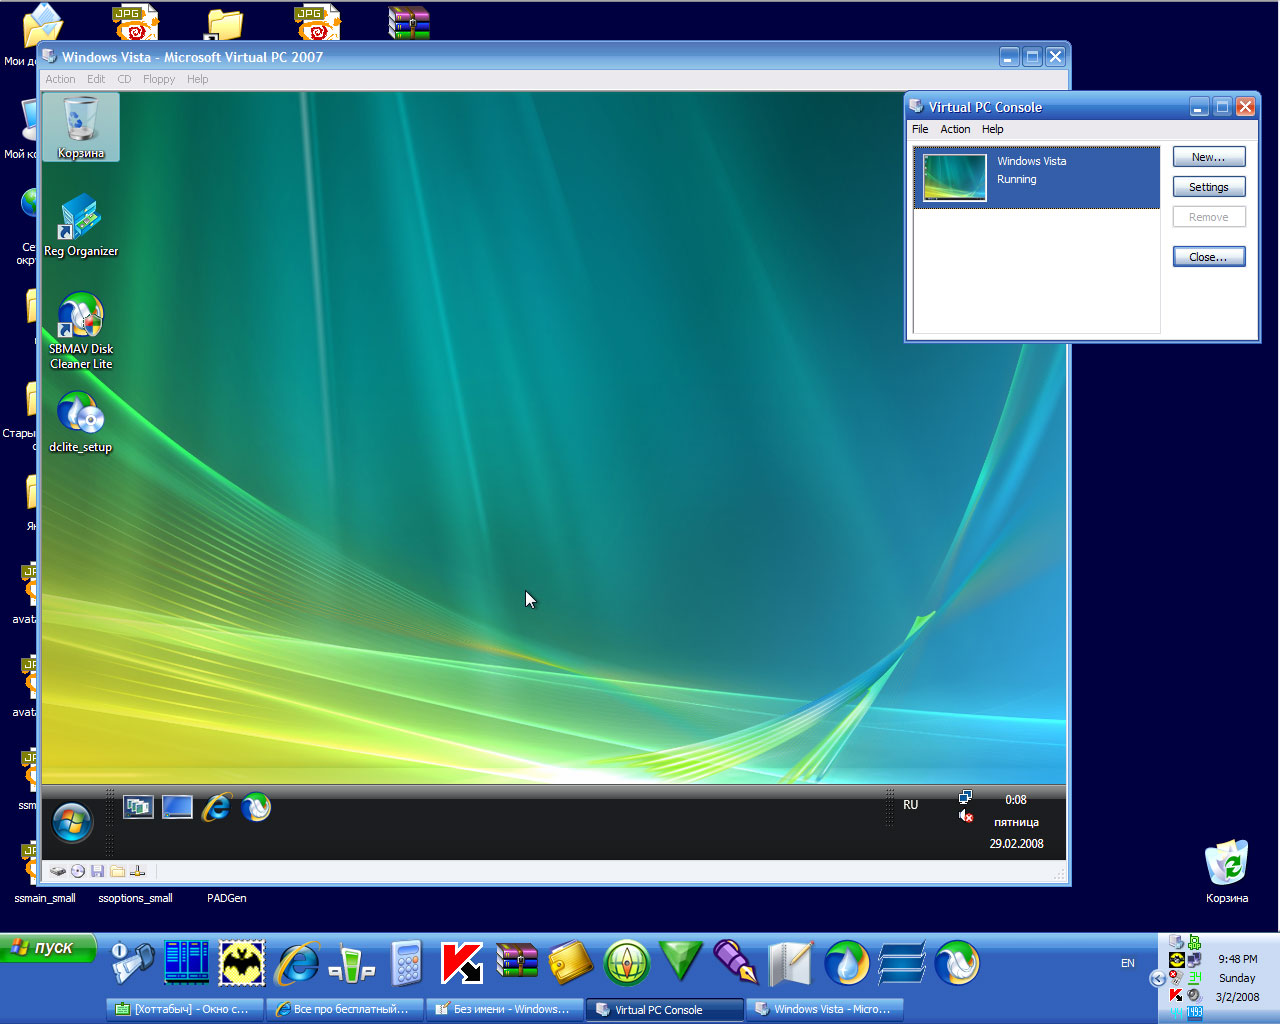Click network adapter icon in Virtual PC status bar
Viewport: 1280px width, 1024px height.
(x=138, y=871)
